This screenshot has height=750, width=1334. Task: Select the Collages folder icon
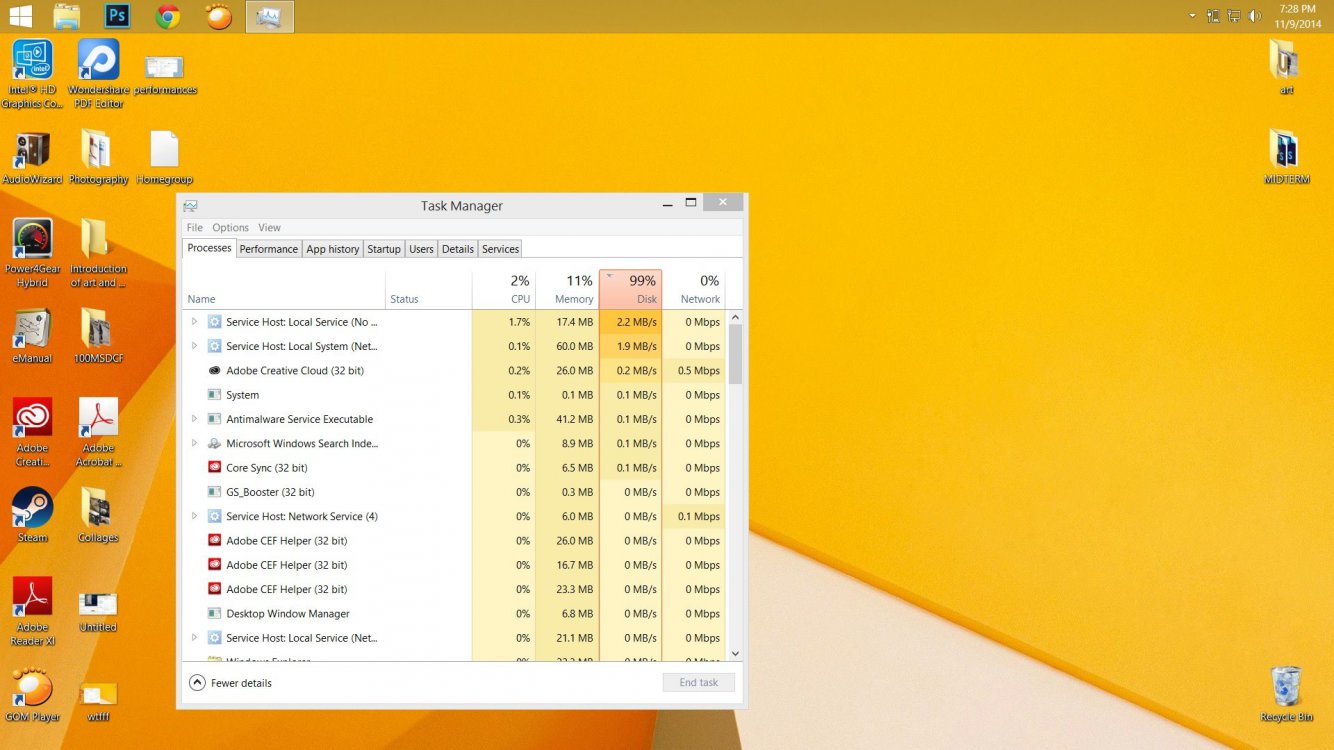click(x=98, y=515)
